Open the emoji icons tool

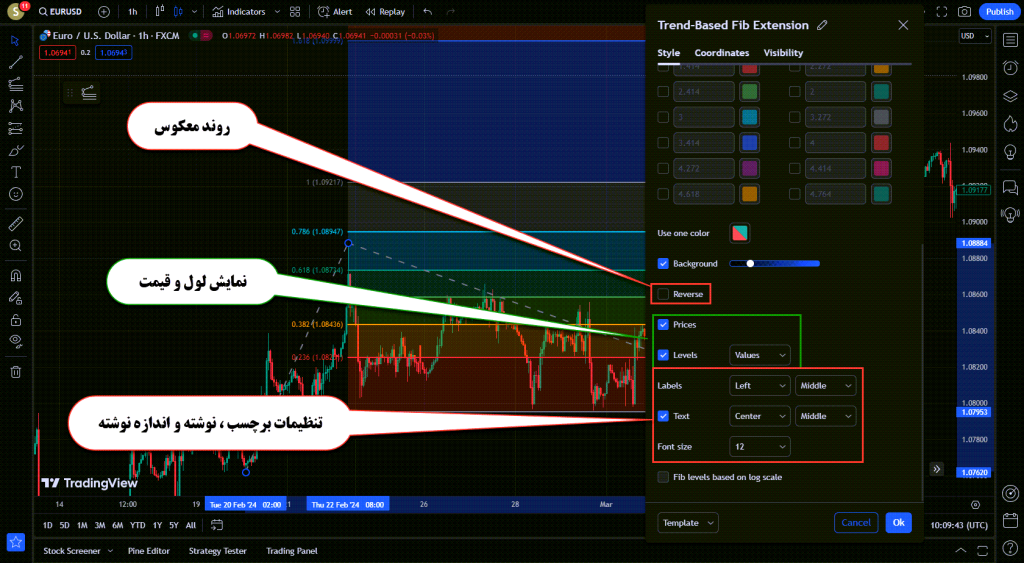point(16,194)
